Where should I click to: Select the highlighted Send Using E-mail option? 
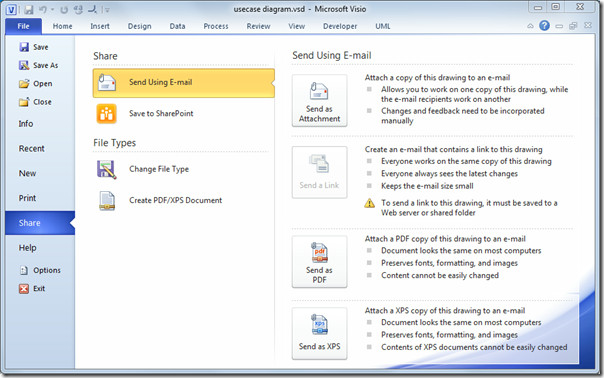(183, 82)
